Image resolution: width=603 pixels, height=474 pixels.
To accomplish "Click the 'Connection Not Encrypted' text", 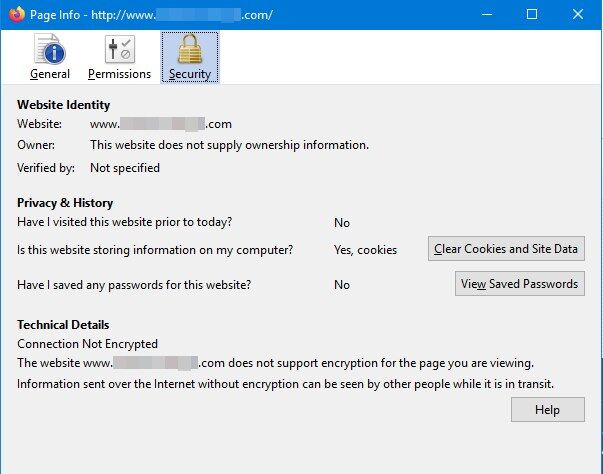I will pyautogui.click(x=87, y=344).
